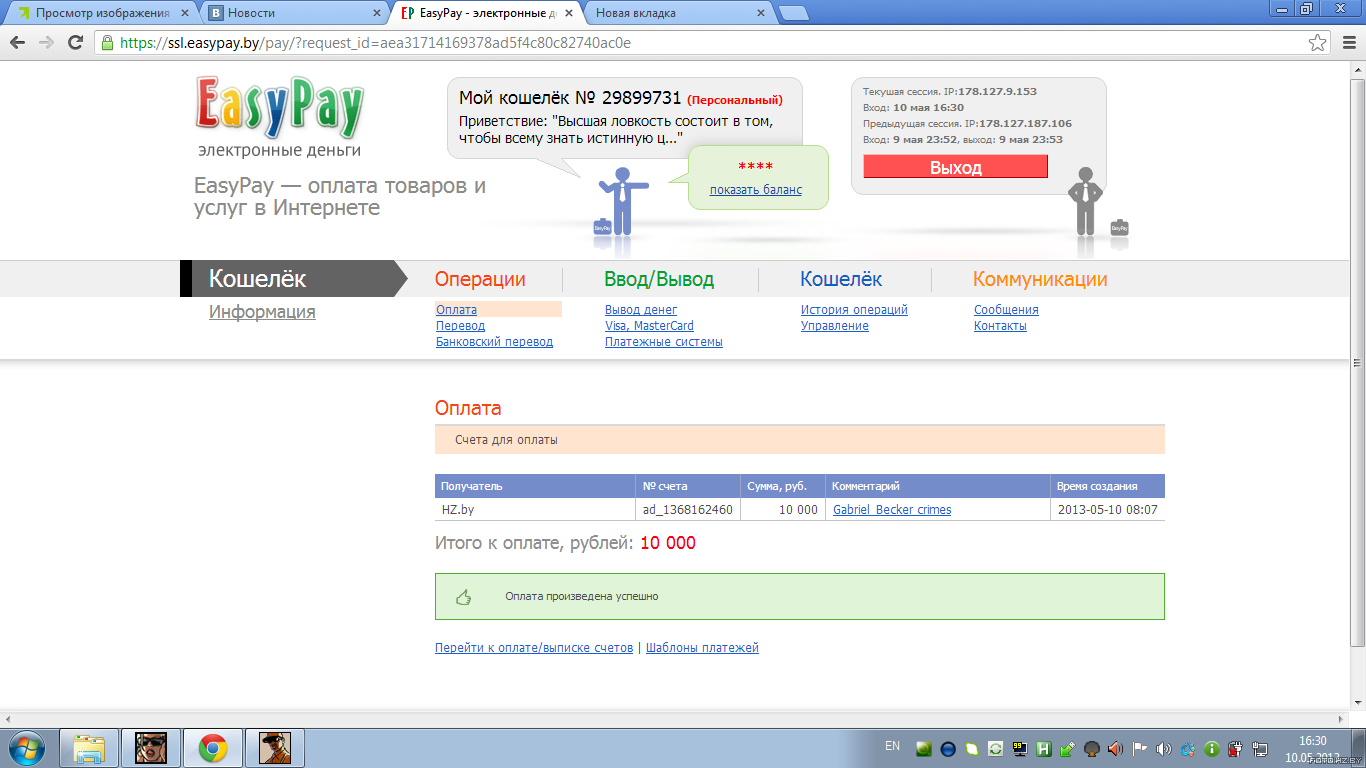Click показать баланс link
Viewport: 1366px width, 768px height.
click(x=756, y=190)
